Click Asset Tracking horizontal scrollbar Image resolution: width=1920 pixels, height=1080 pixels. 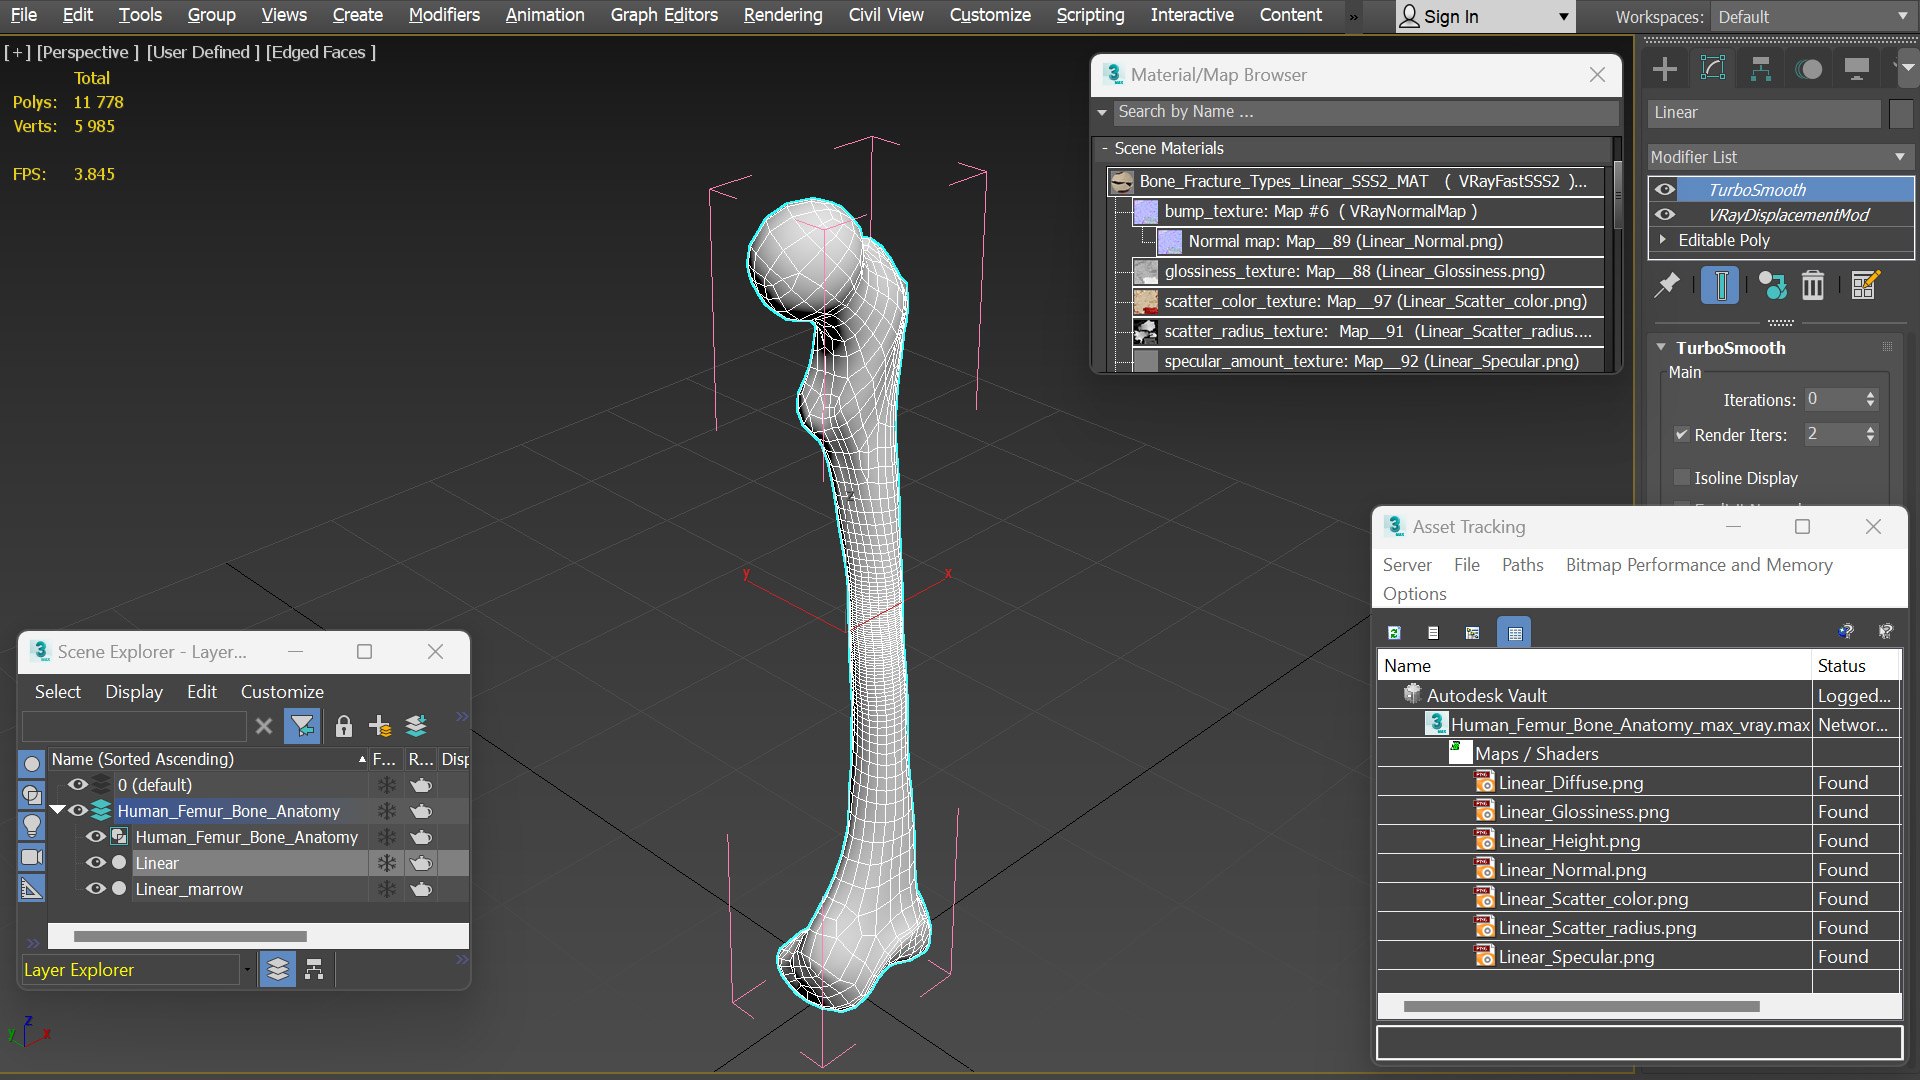[1581, 1006]
